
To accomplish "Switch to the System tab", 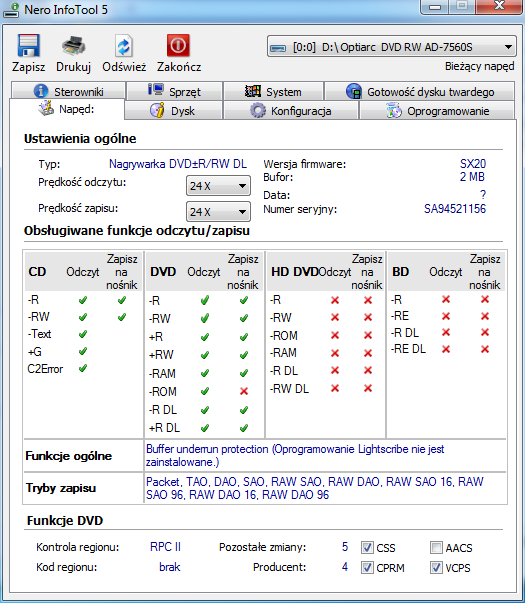I will click(x=273, y=91).
